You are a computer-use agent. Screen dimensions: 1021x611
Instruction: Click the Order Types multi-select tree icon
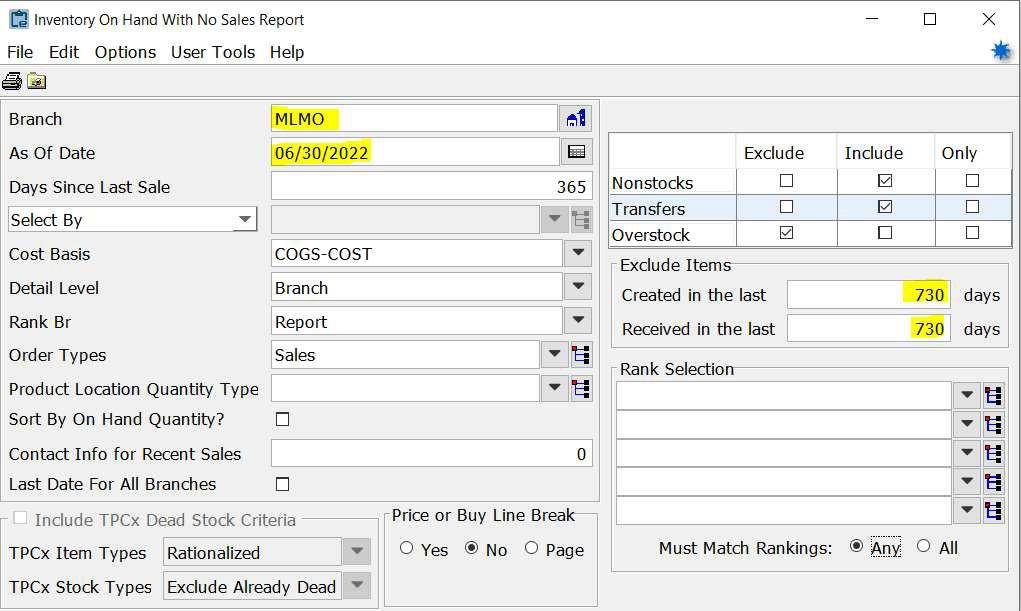coord(581,355)
